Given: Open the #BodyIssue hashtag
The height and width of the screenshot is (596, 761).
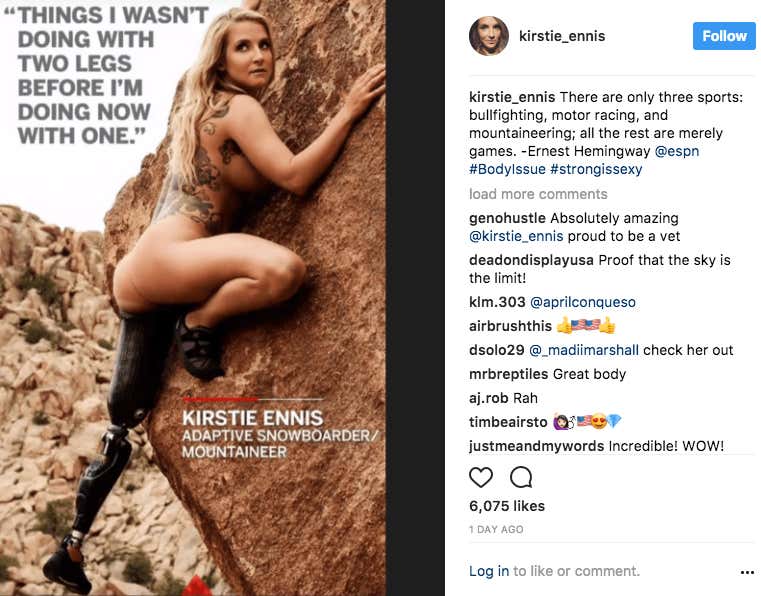Looking at the screenshot, I should pyautogui.click(x=507, y=169).
